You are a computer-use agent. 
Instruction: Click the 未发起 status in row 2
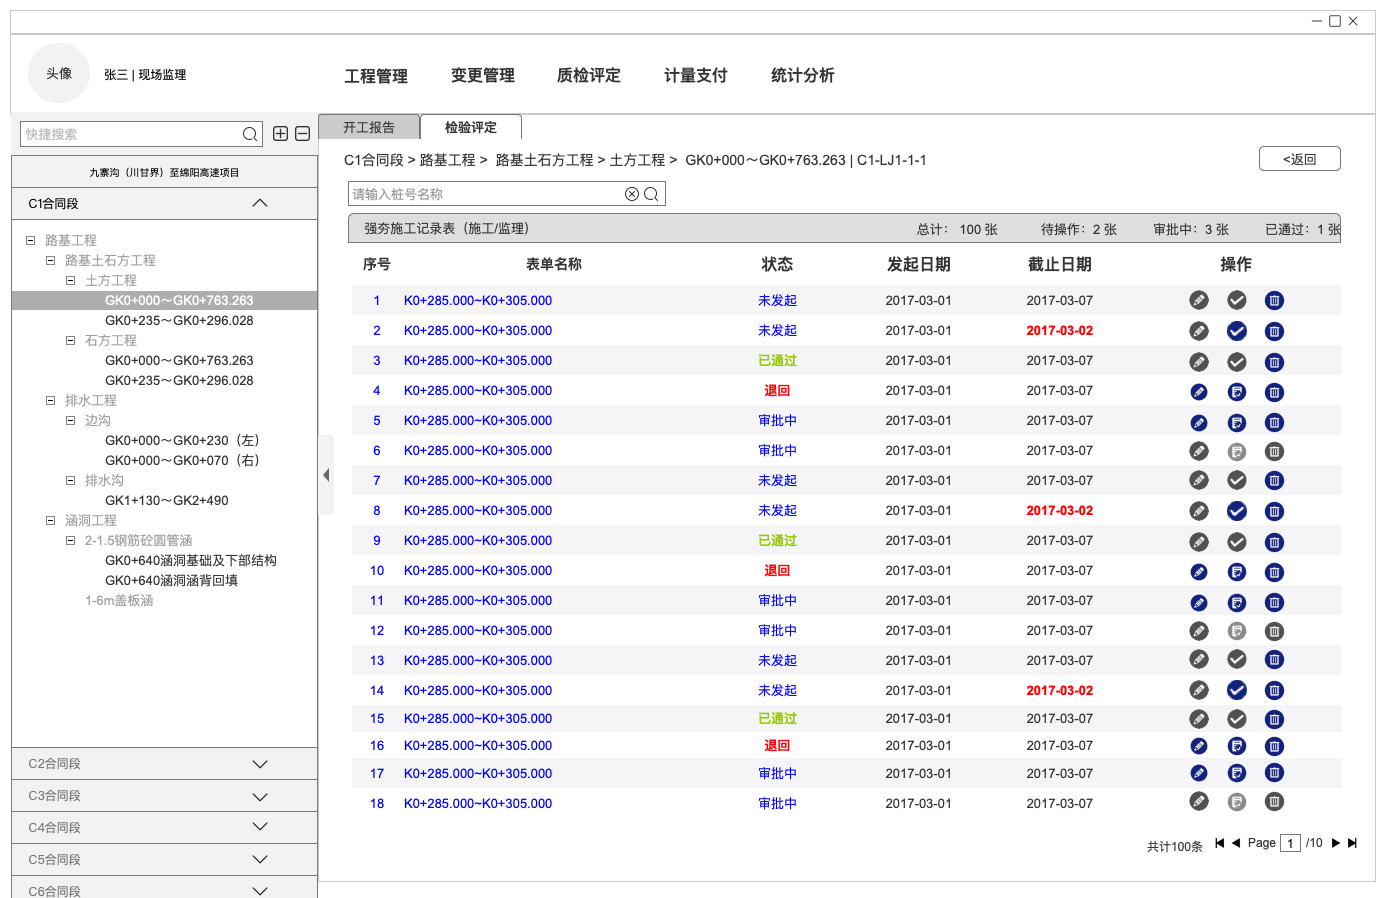(x=777, y=330)
